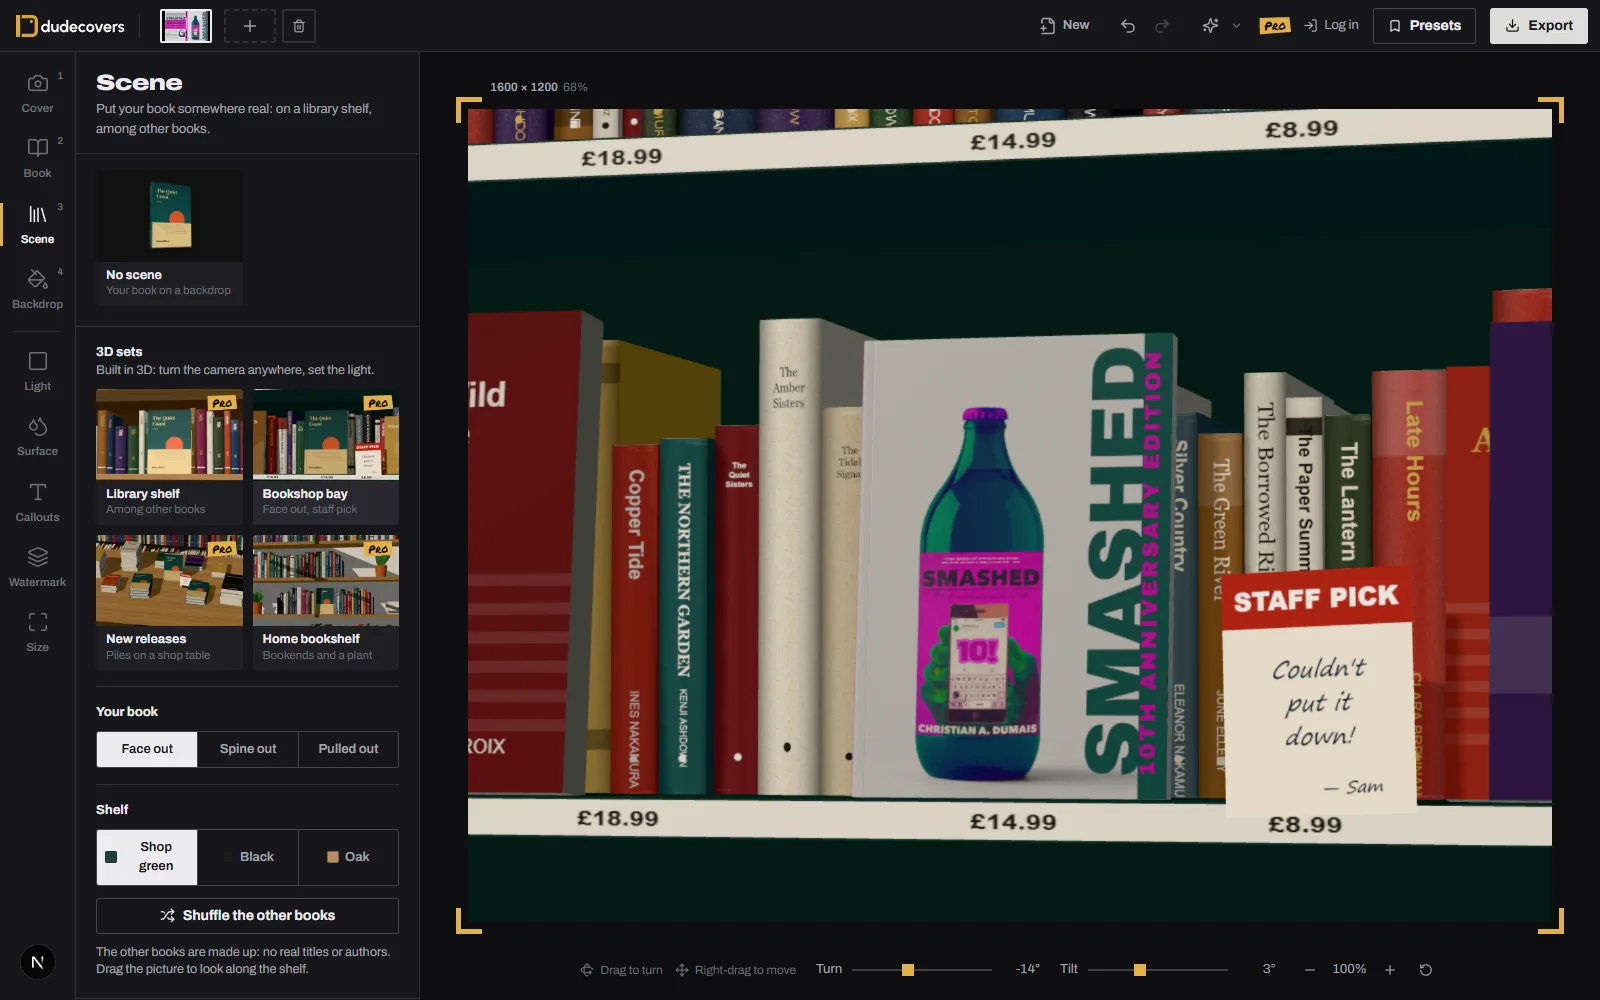Select the Bookshop bay 3D set
Viewport: 1600px width, 1000px height.
[x=326, y=457]
